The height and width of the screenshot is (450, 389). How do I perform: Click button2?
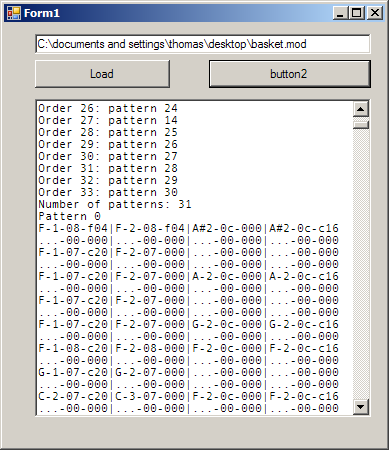click(x=290, y=74)
